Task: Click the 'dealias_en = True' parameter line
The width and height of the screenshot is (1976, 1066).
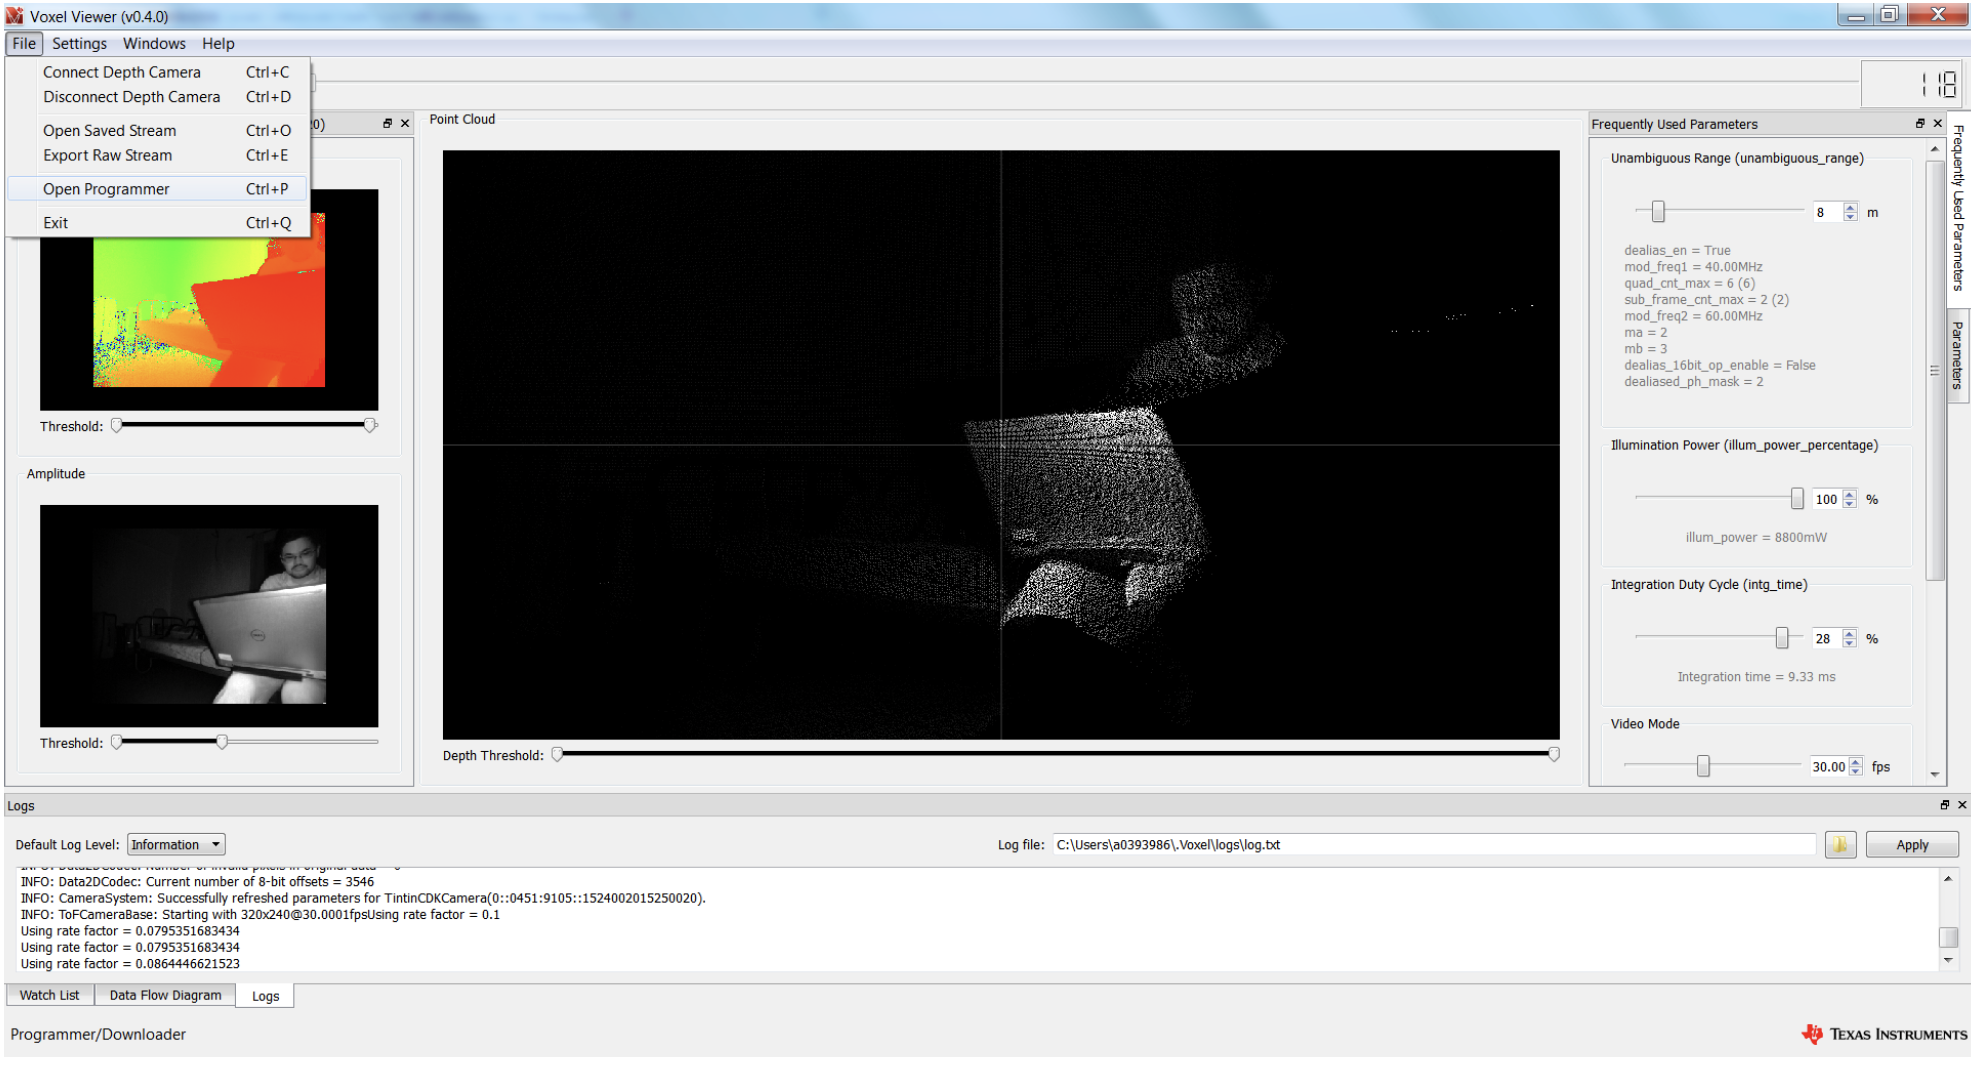Action: tap(1677, 251)
